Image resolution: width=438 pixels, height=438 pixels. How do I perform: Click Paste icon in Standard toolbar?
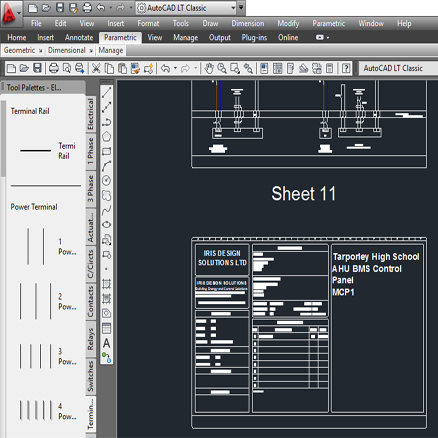122,68
